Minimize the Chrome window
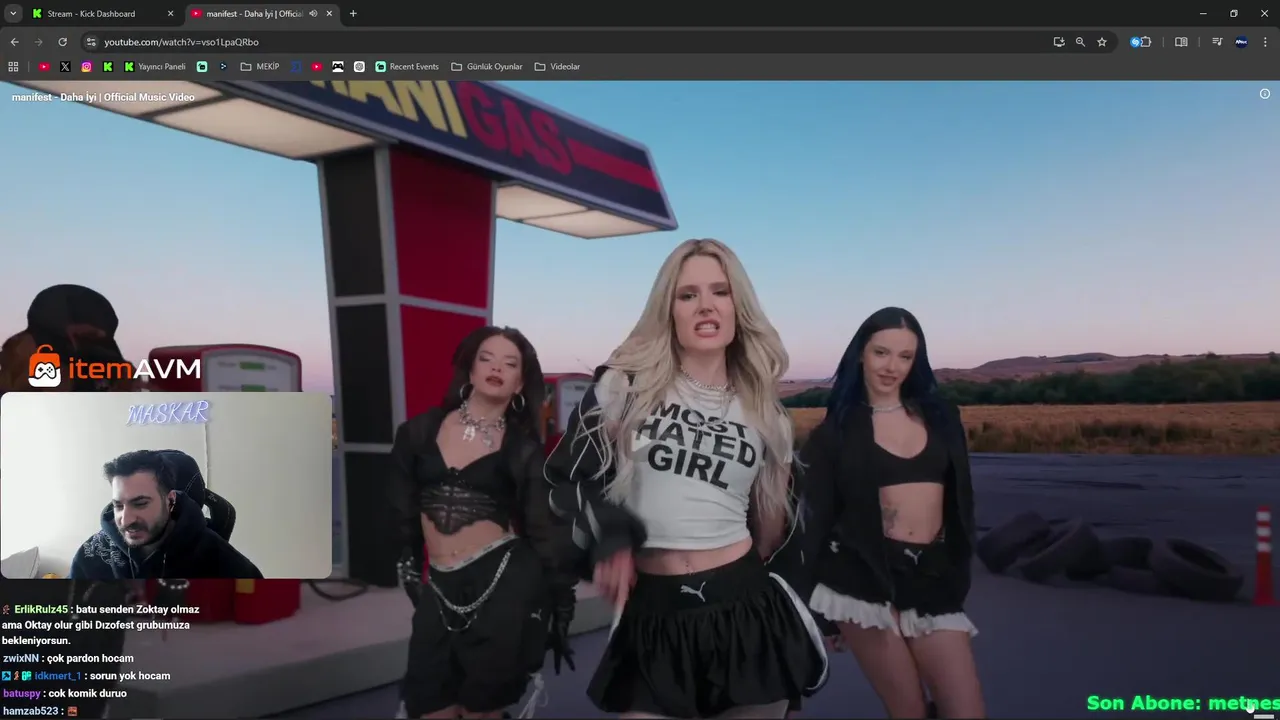This screenshot has width=1280, height=720. tap(1203, 13)
